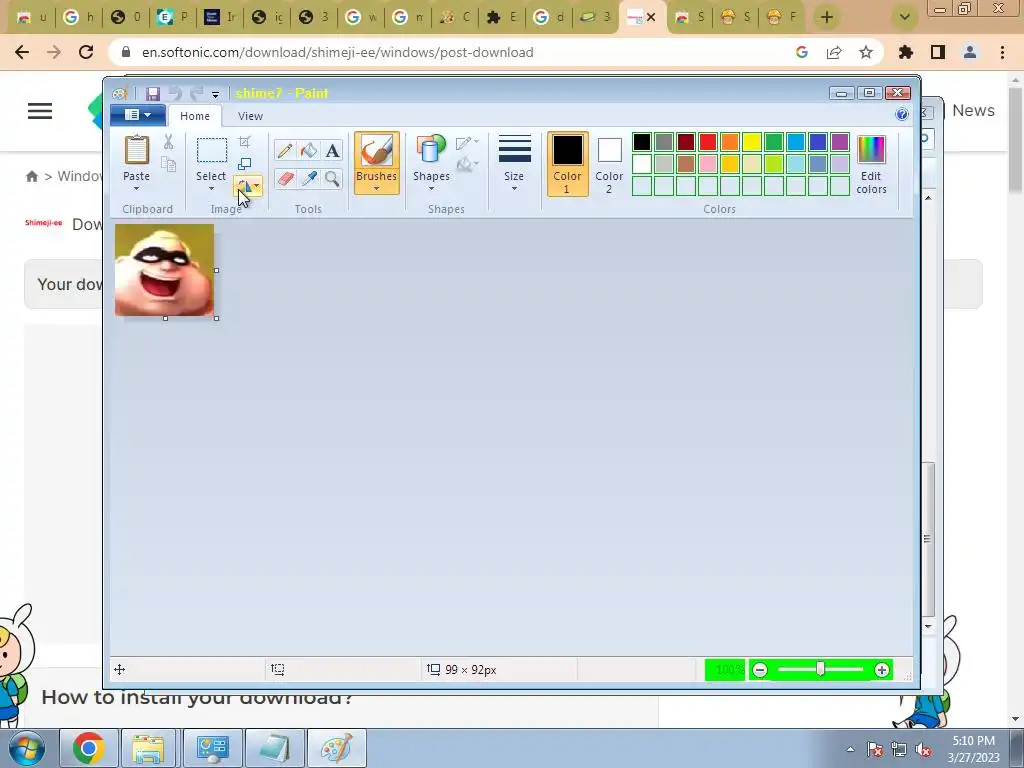Image resolution: width=1024 pixels, height=768 pixels.
Task: Open the side panel icon in Chrome
Action: click(x=938, y=52)
